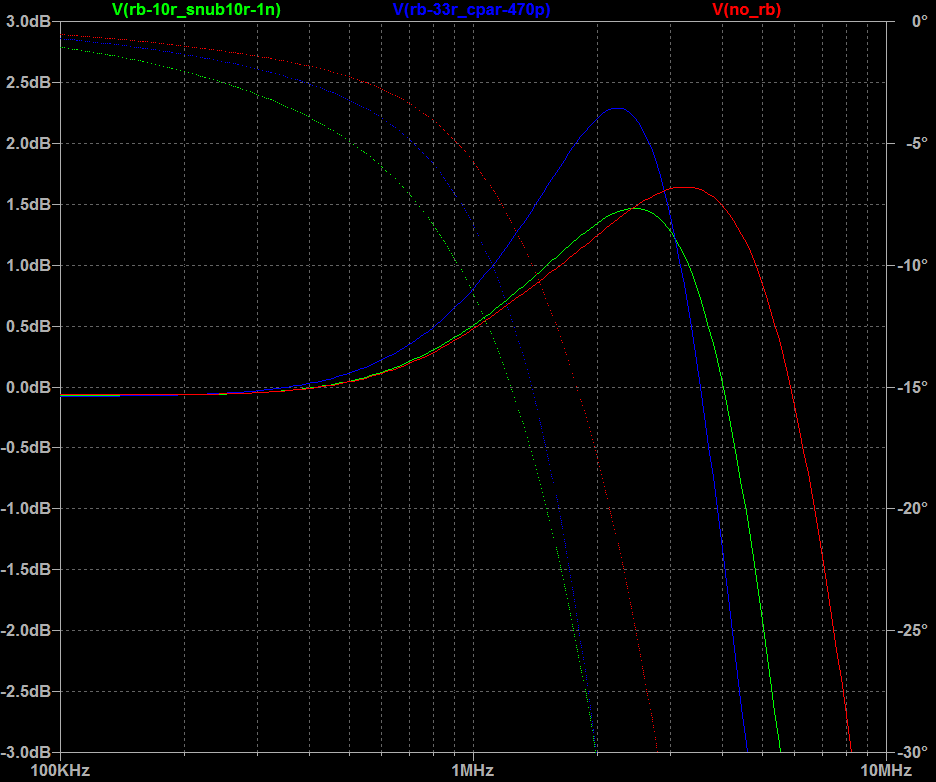
Task: Click the 0° phase axis label
Action: point(920,21)
